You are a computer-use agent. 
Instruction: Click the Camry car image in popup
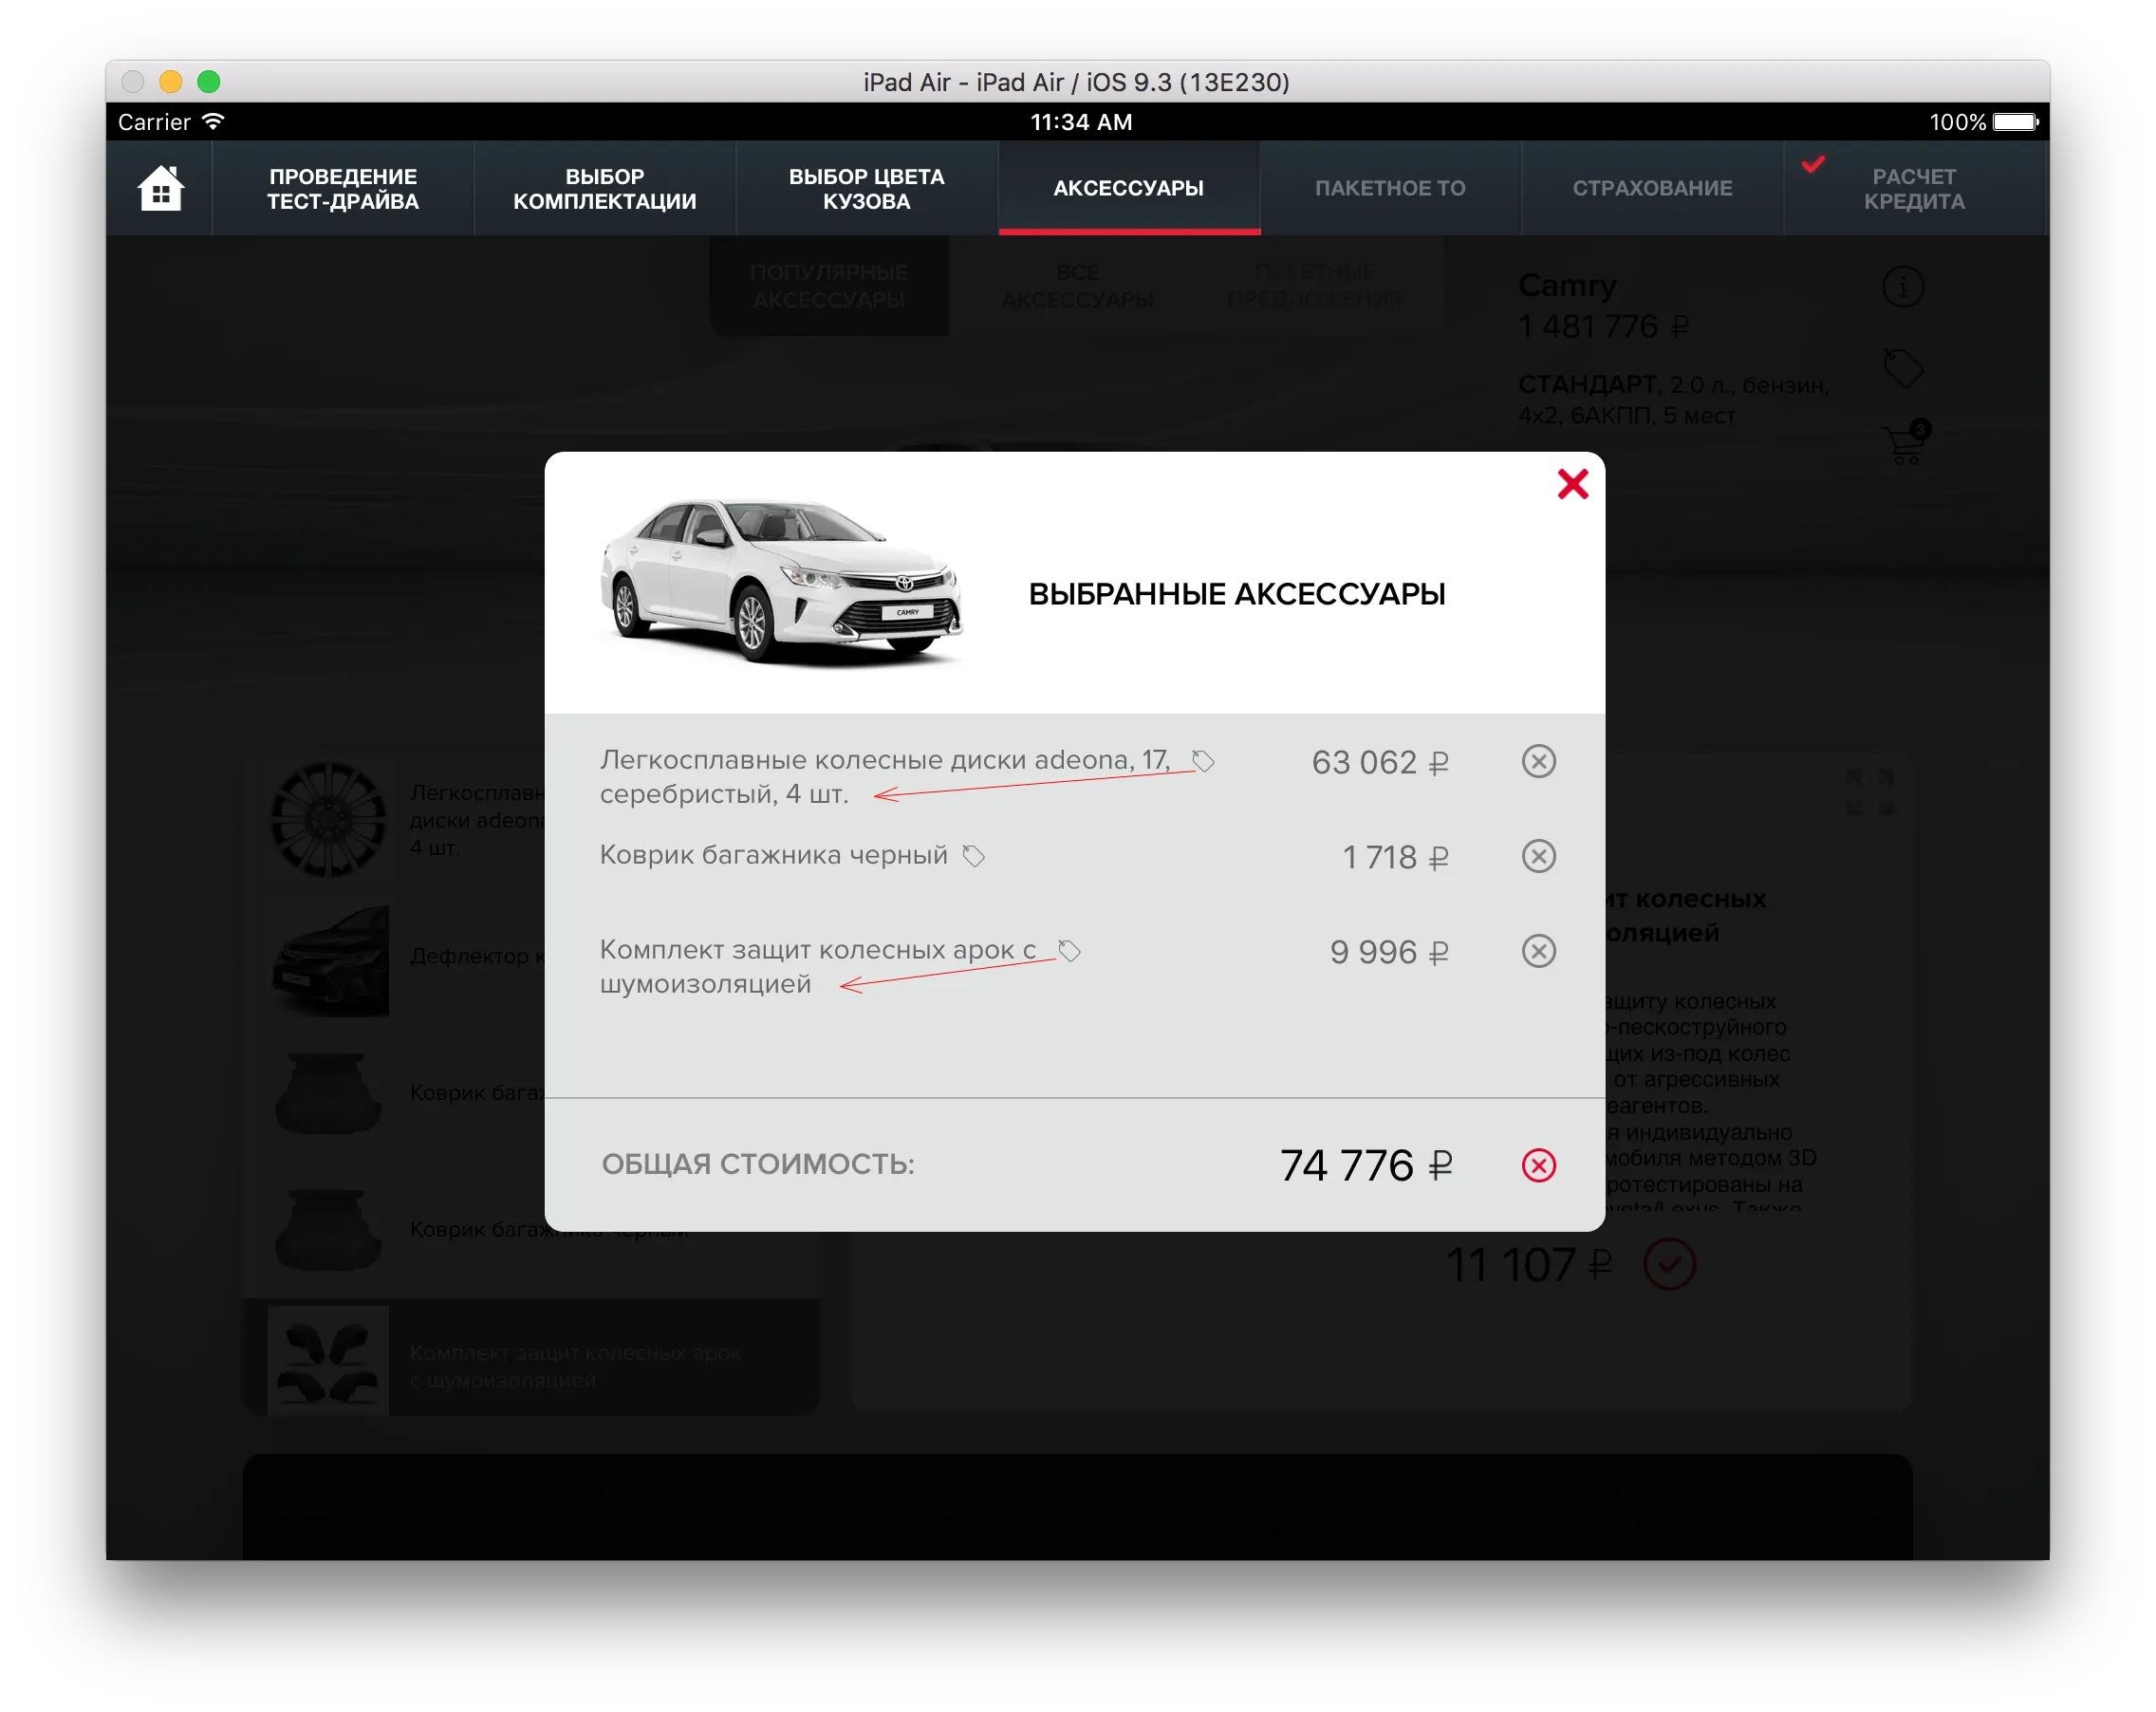pyautogui.click(x=781, y=582)
